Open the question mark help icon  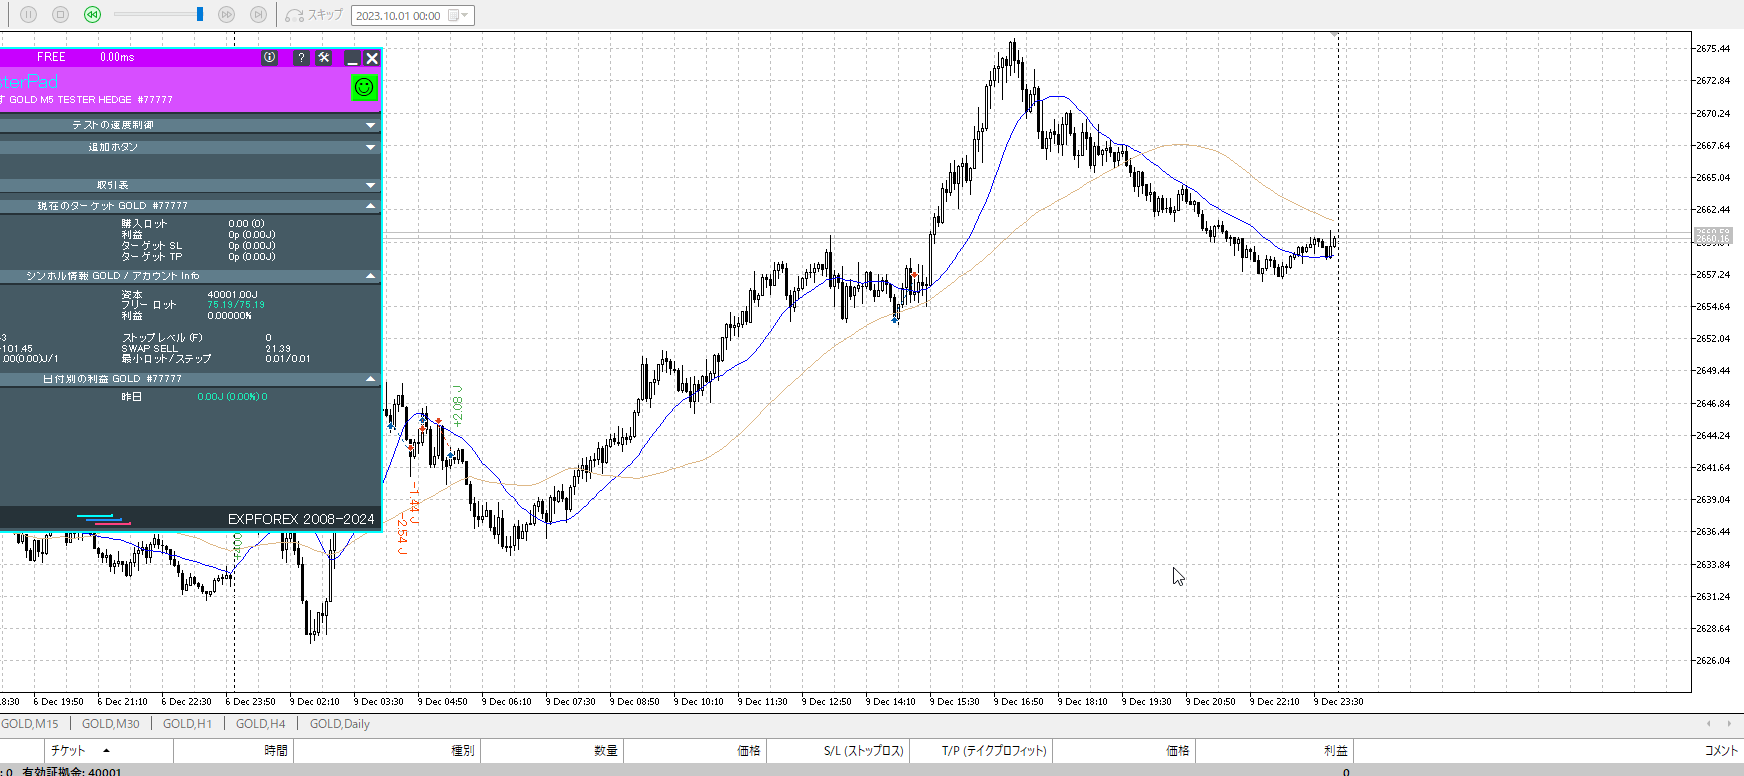tap(301, 58)
